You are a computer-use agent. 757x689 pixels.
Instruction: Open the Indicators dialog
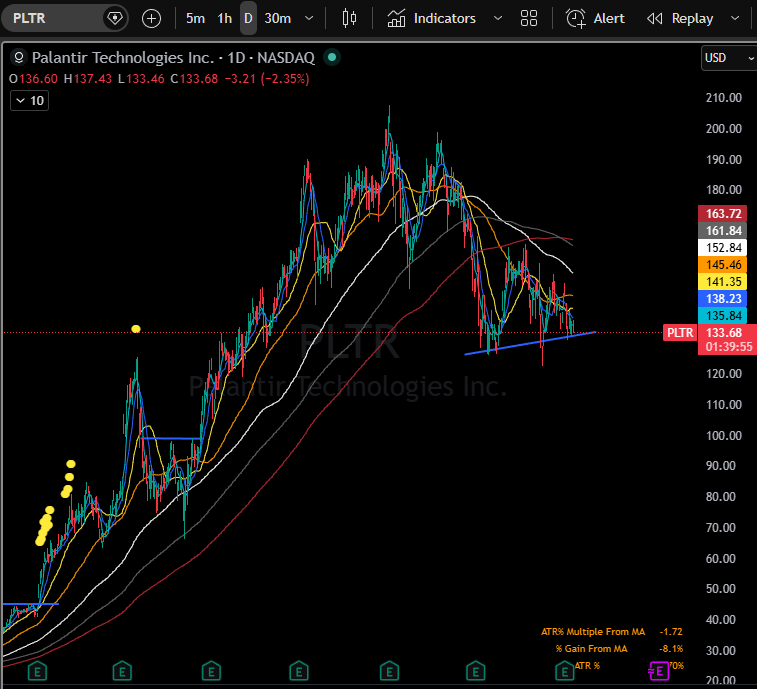pos(431,18)
